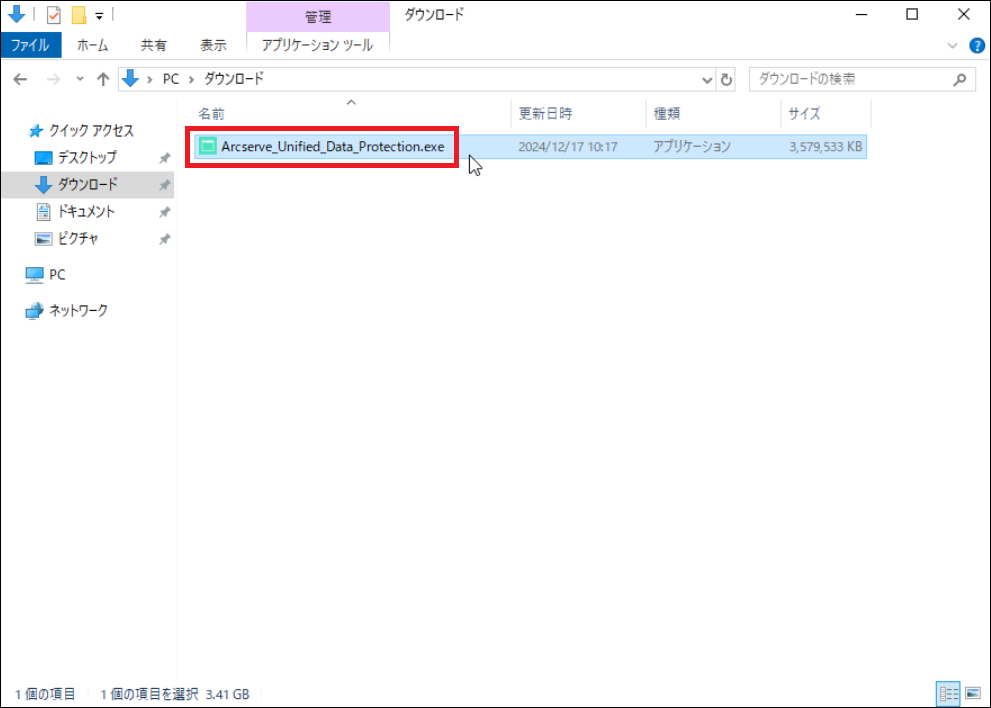Screen dimensions: 991x708
Task: Sort by the サイズ column header
Action: pos(804,114)
